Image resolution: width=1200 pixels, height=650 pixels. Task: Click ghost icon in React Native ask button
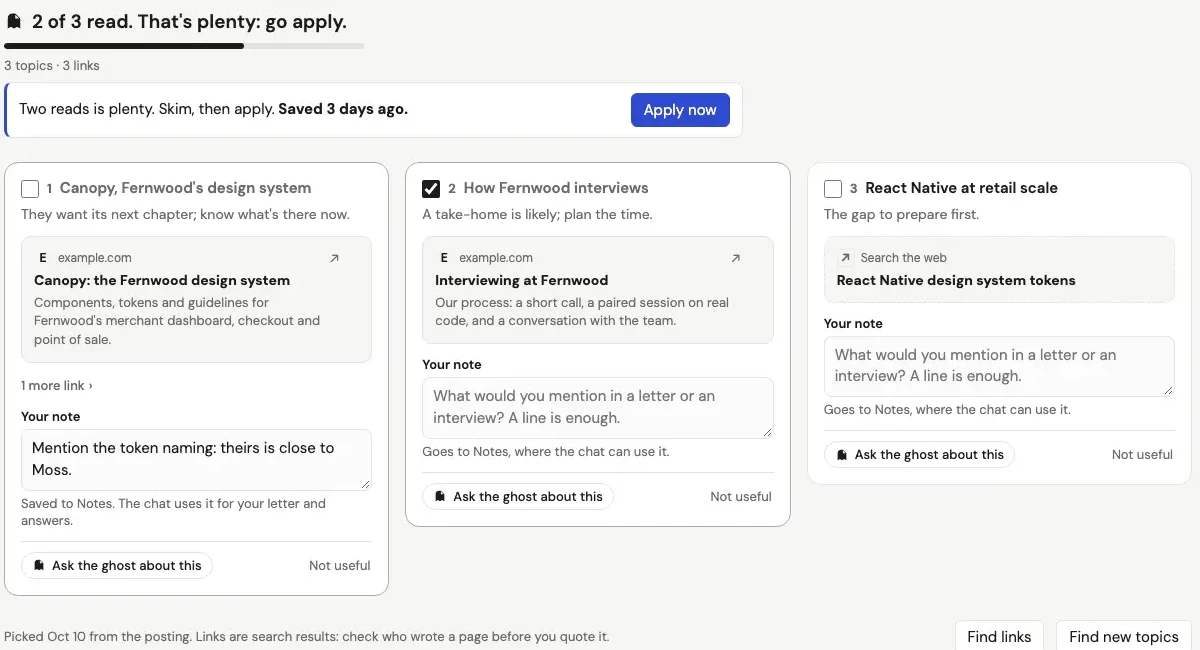[x=842, y=455]
